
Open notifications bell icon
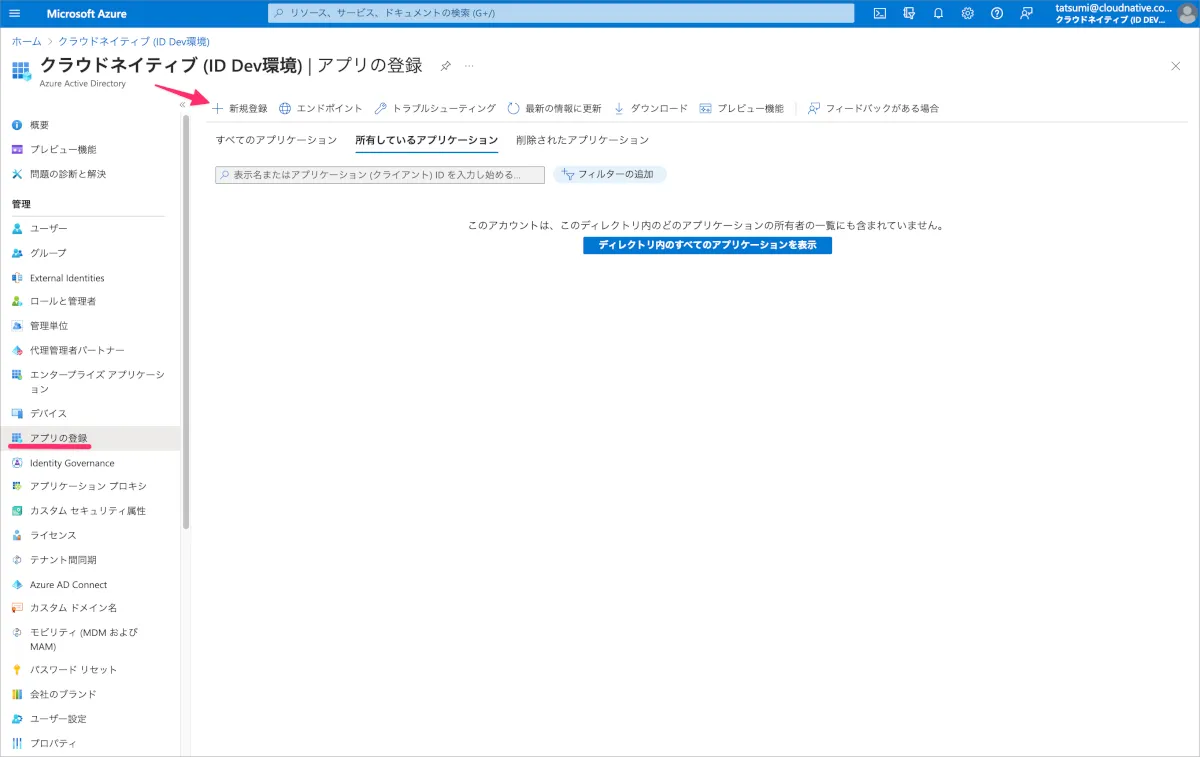tap(938, 13)
